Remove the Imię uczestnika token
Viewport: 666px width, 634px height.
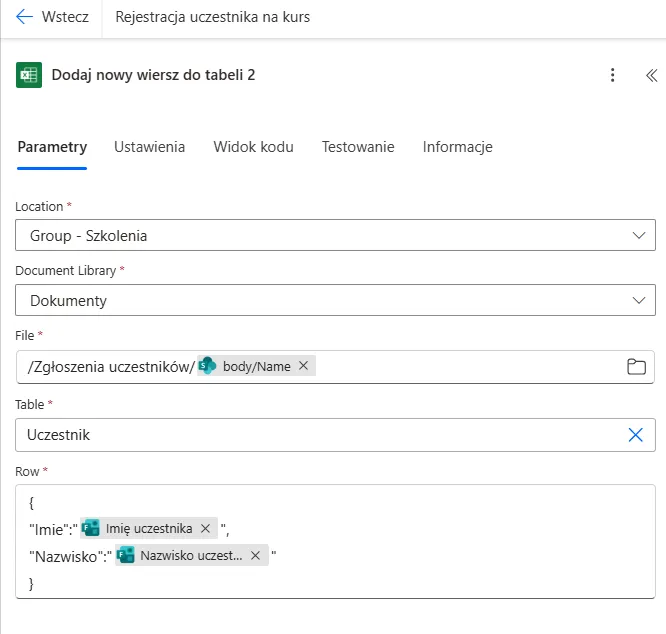(x=205, y=528)
